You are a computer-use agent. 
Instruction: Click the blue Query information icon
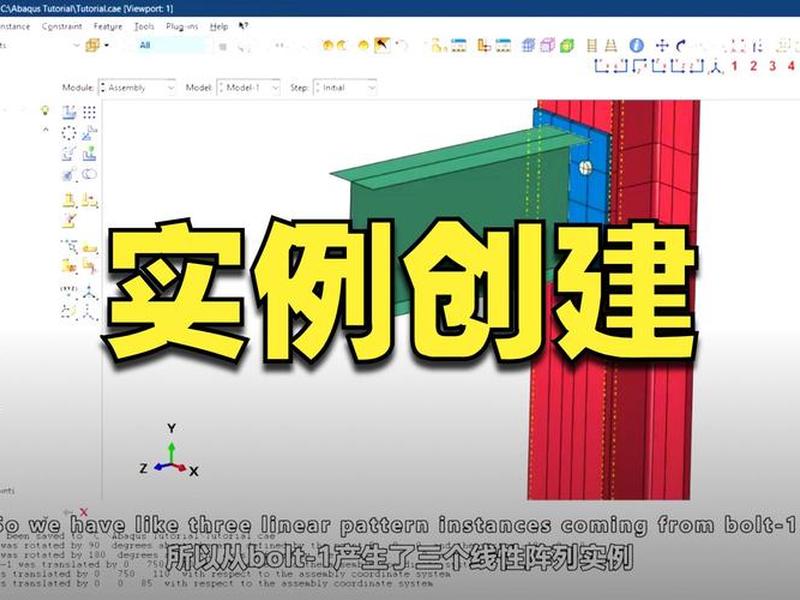tap(636, 45)
